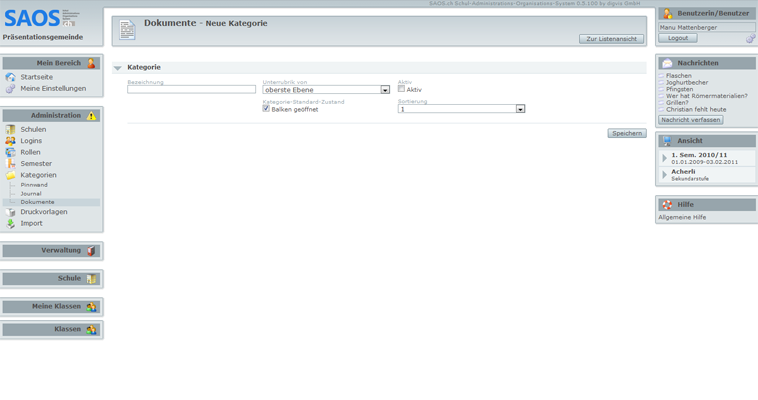
Task: Click the Meine Klassen group icon
Action: click(x=91, y=307)
